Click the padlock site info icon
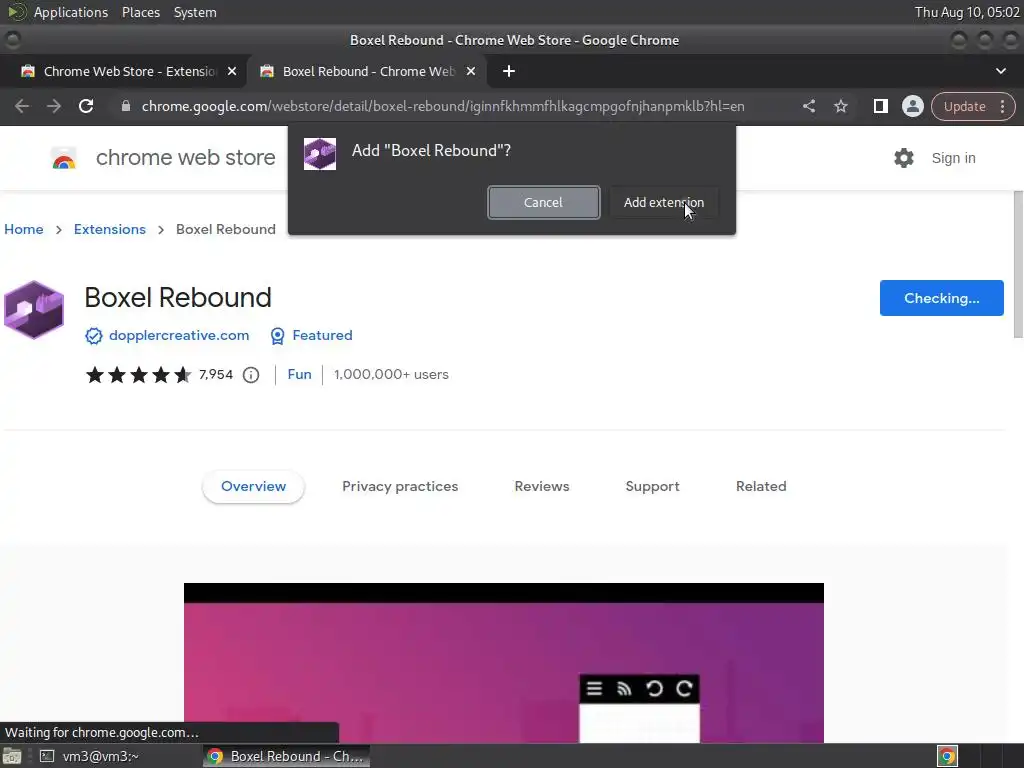 point(126,106)
